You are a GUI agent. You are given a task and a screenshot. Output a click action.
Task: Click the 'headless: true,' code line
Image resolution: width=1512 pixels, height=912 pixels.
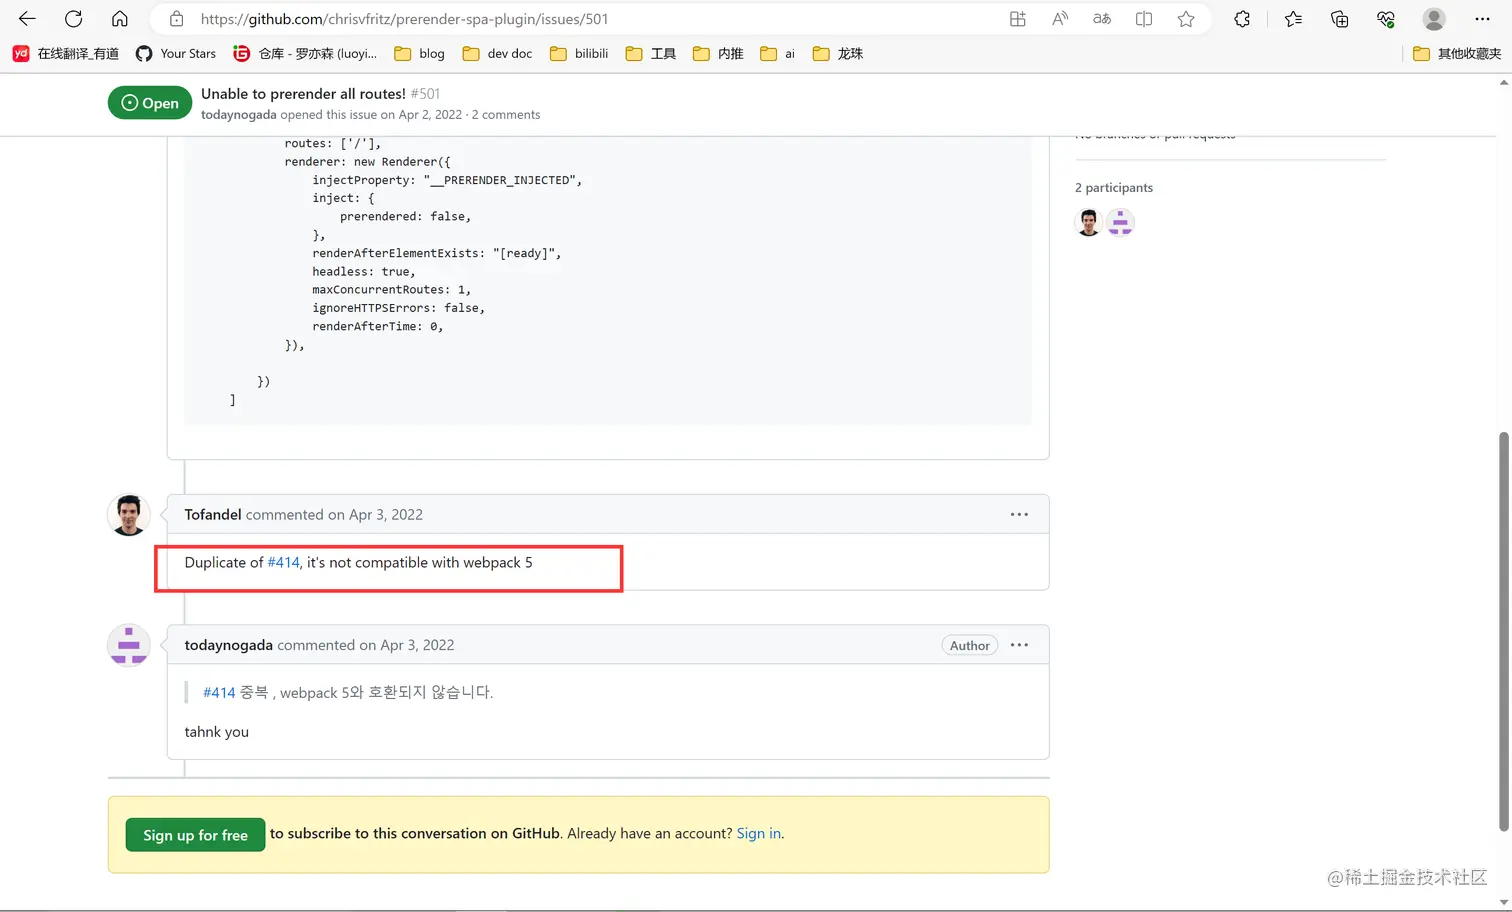(x=364, y=272)
